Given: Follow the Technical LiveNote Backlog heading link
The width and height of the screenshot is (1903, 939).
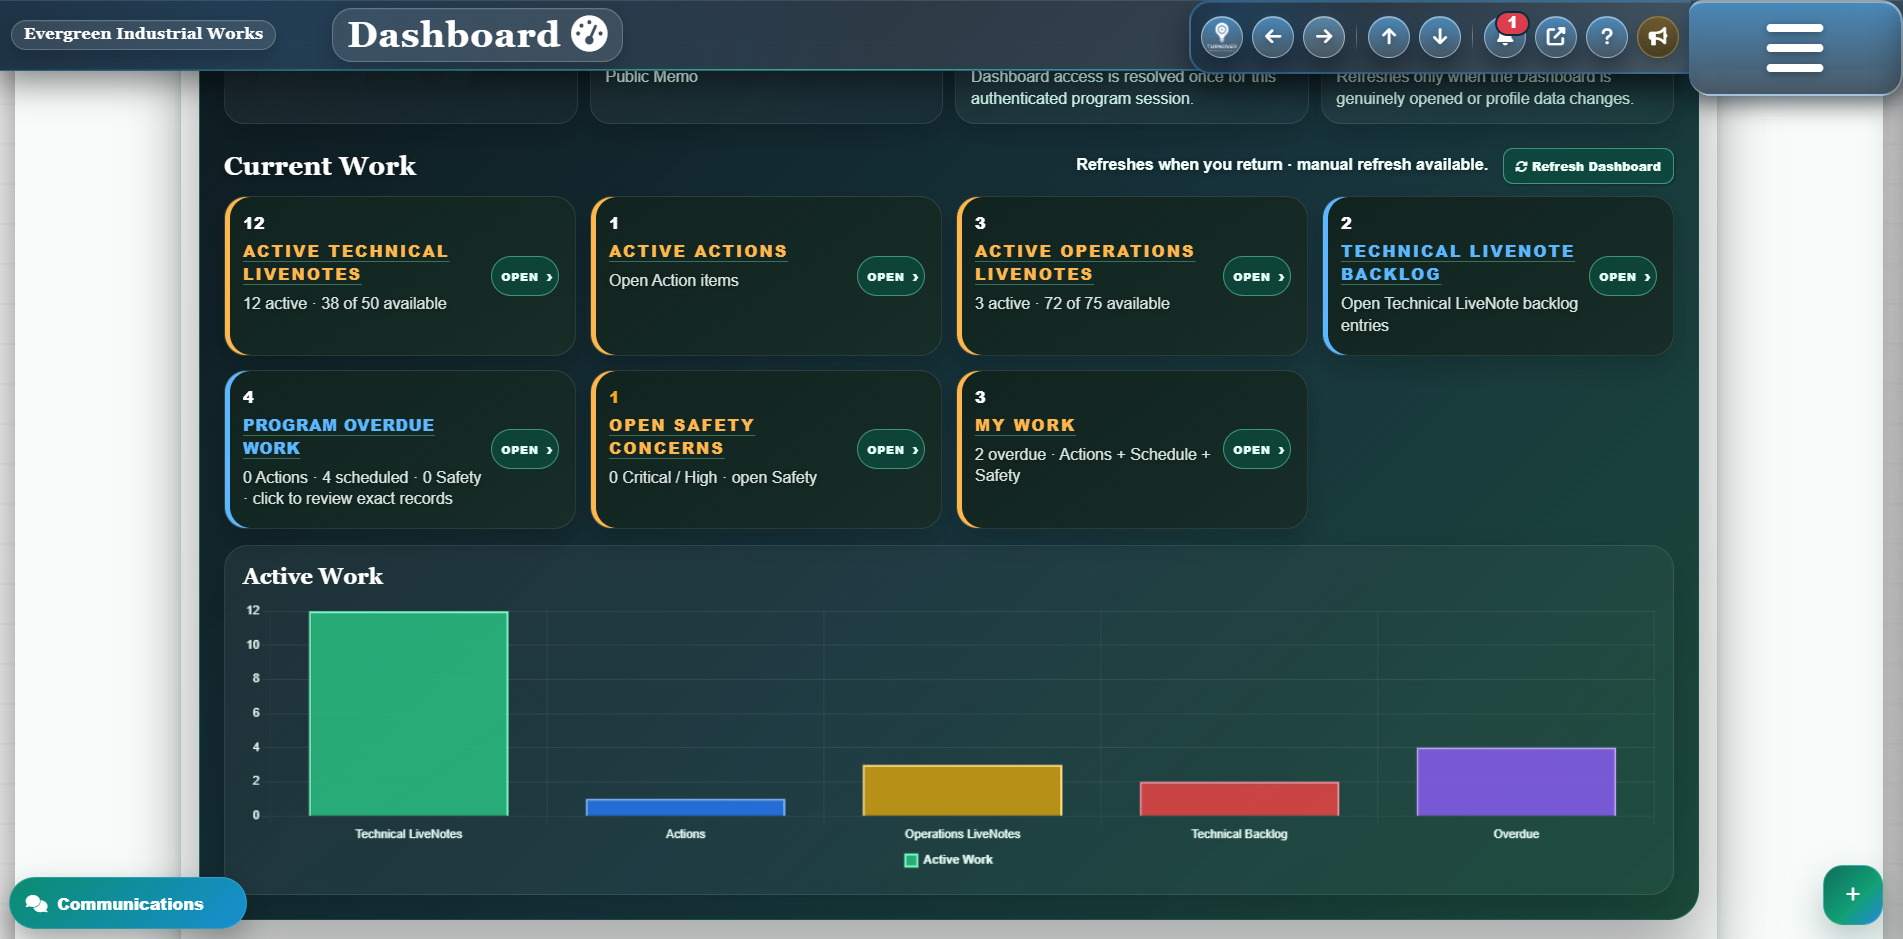Looking at the screenshot, I should tap(1457, 263).
